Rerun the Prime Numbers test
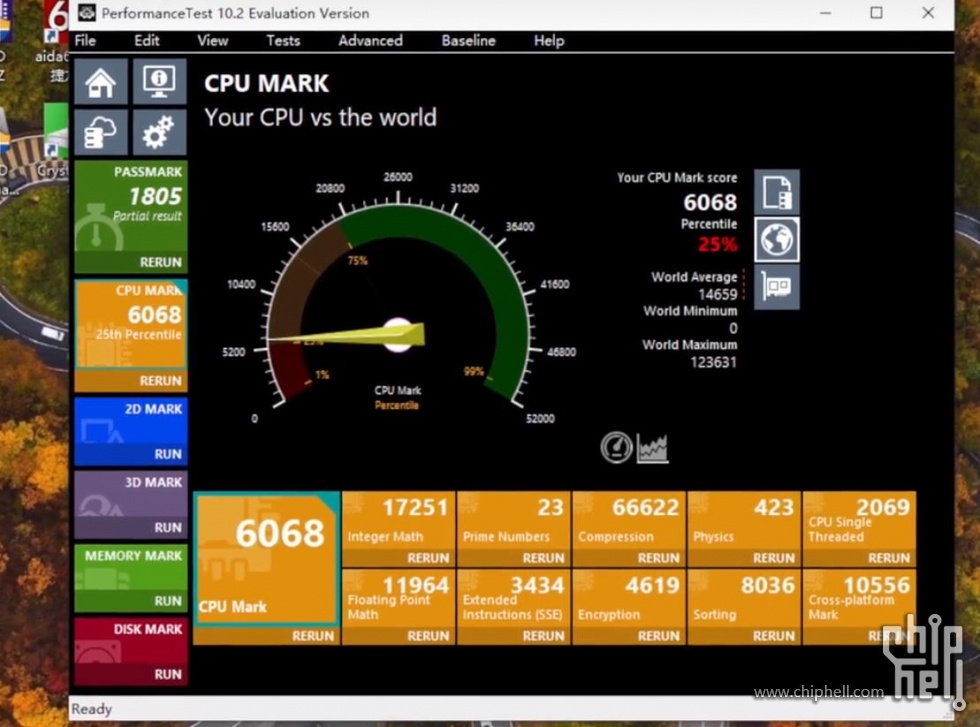The image size is (980, 727). pos(543,558)
